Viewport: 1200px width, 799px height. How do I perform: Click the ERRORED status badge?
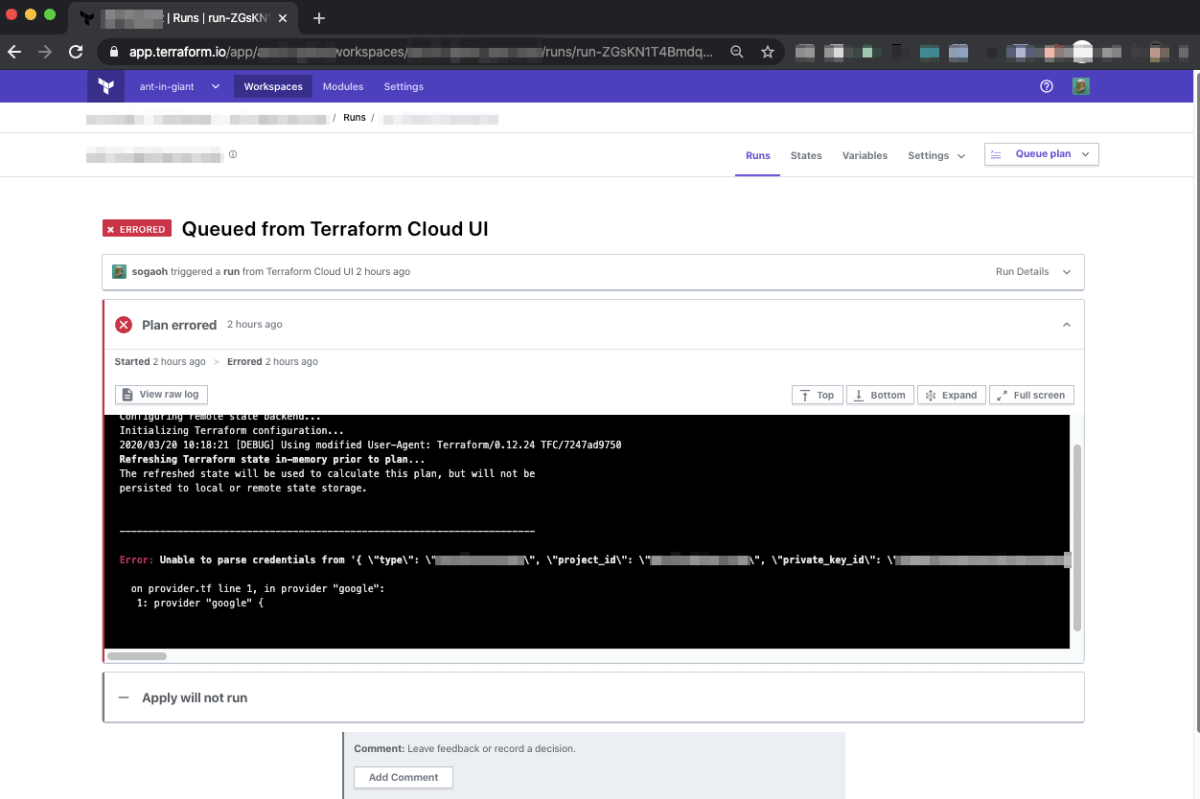tap(137, 229)
